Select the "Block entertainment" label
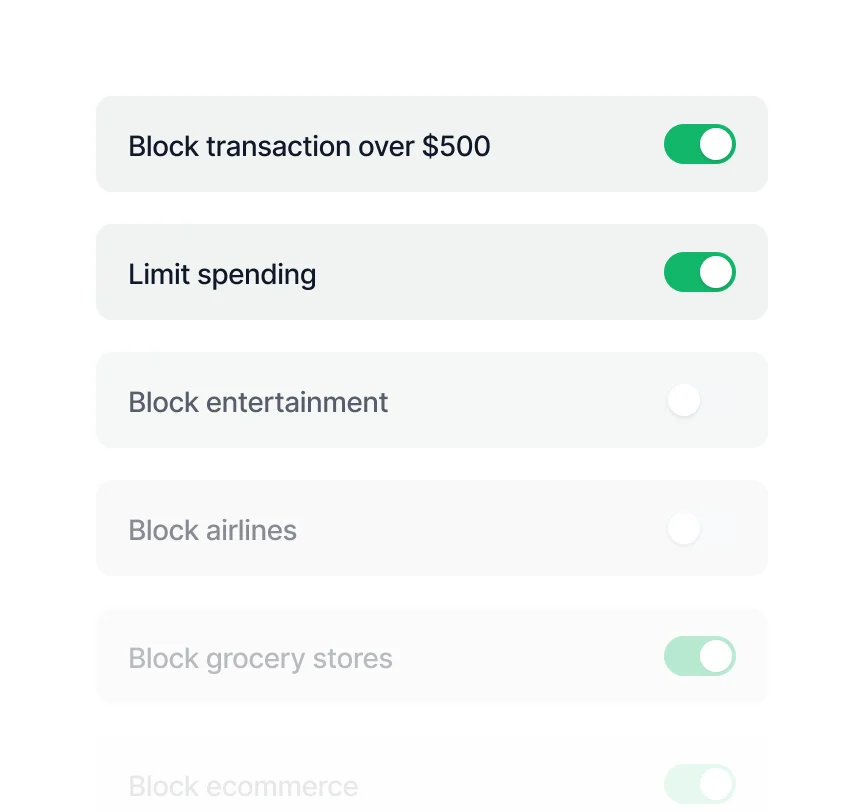Image resolution: width=864 pixels, height=812 pixels. [x=258, y=402]
